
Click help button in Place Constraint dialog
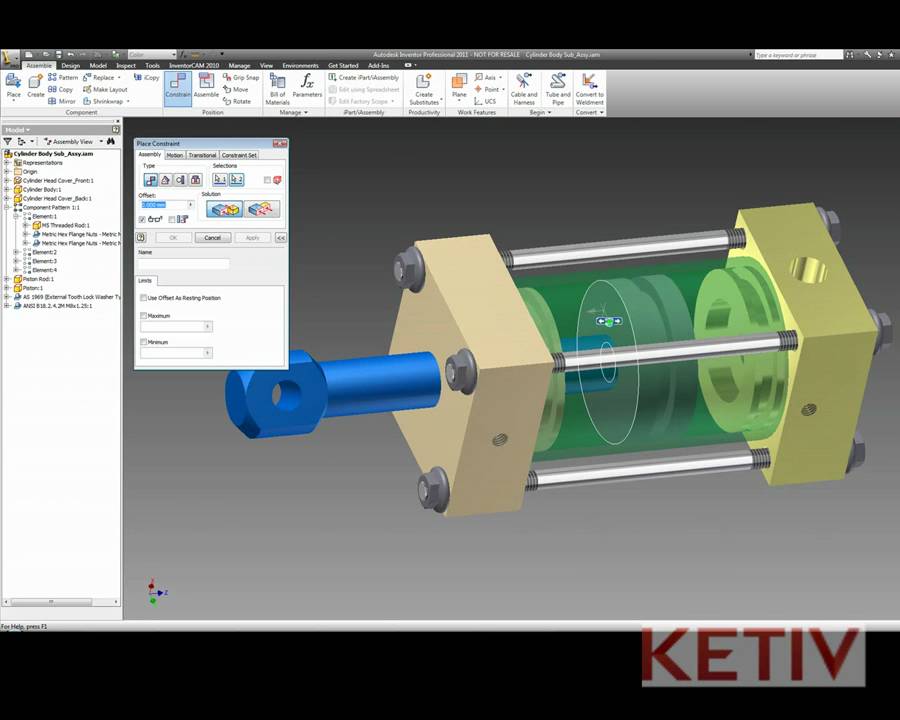coord(141,238)
